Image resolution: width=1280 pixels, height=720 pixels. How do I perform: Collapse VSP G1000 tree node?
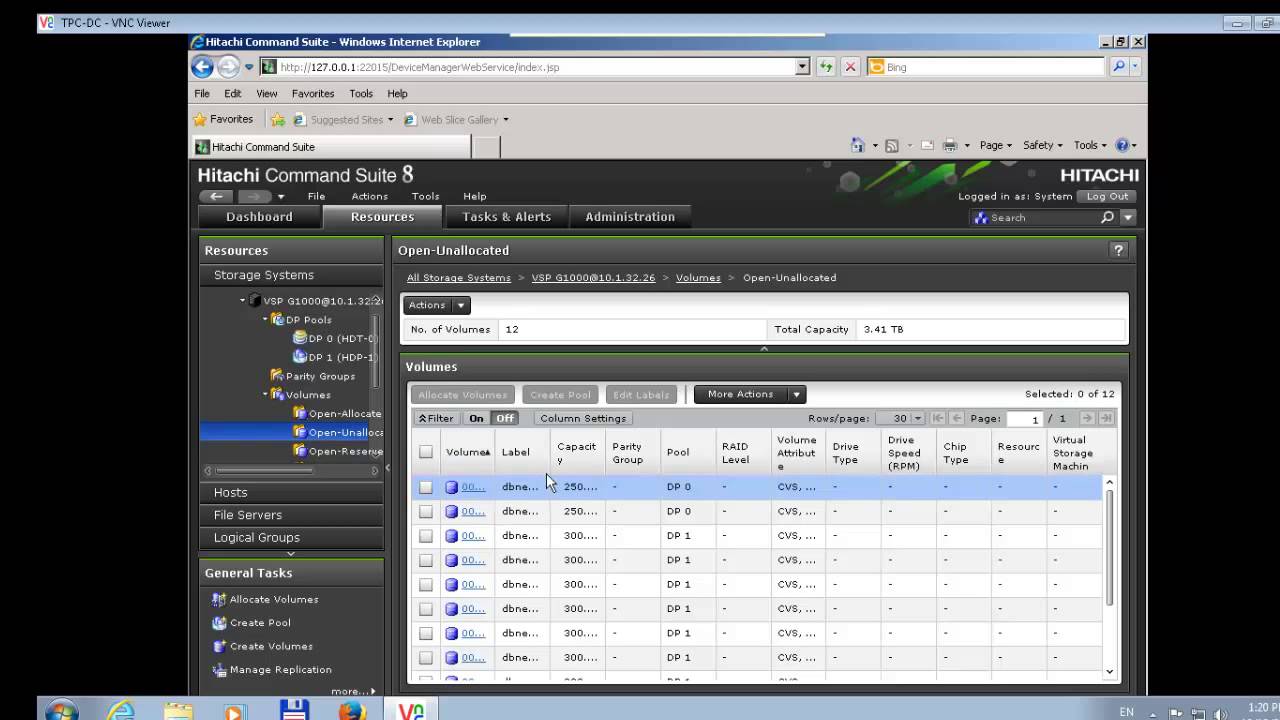click(x=242, y=300)
